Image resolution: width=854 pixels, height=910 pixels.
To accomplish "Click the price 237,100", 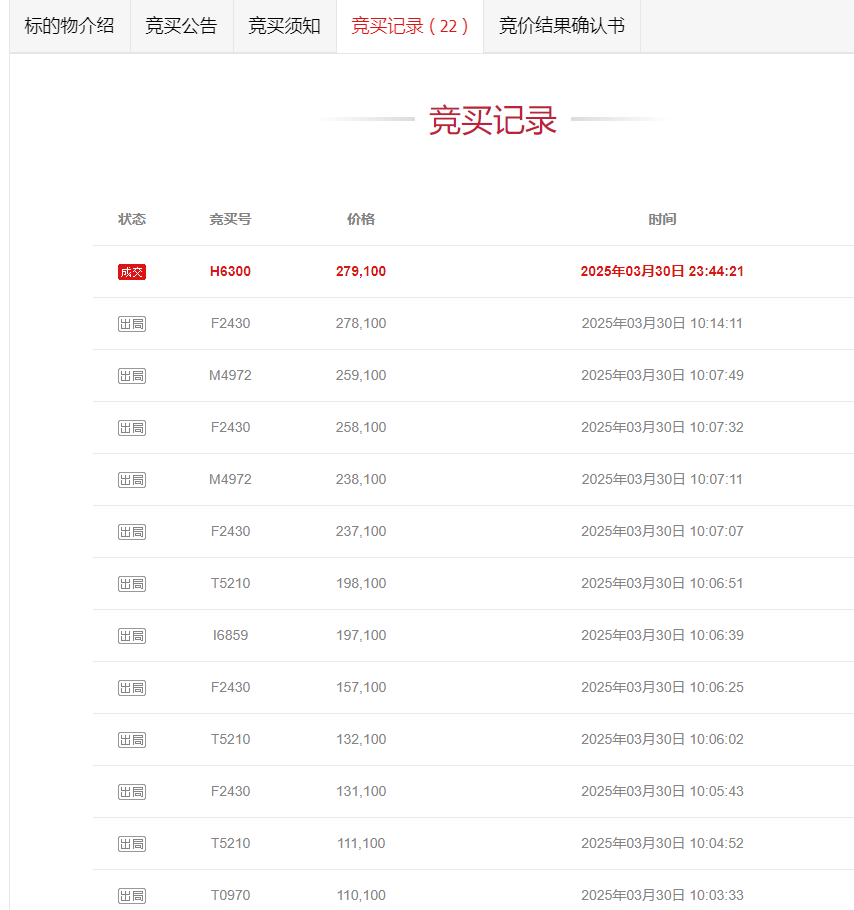I will tap(361, 531).
